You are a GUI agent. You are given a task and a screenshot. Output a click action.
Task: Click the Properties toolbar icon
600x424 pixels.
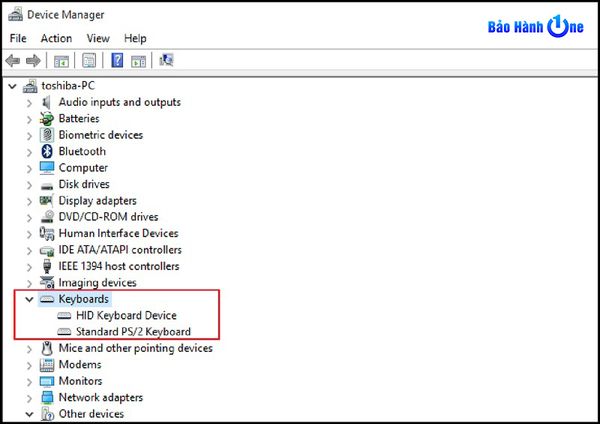[x=90, y=61]
